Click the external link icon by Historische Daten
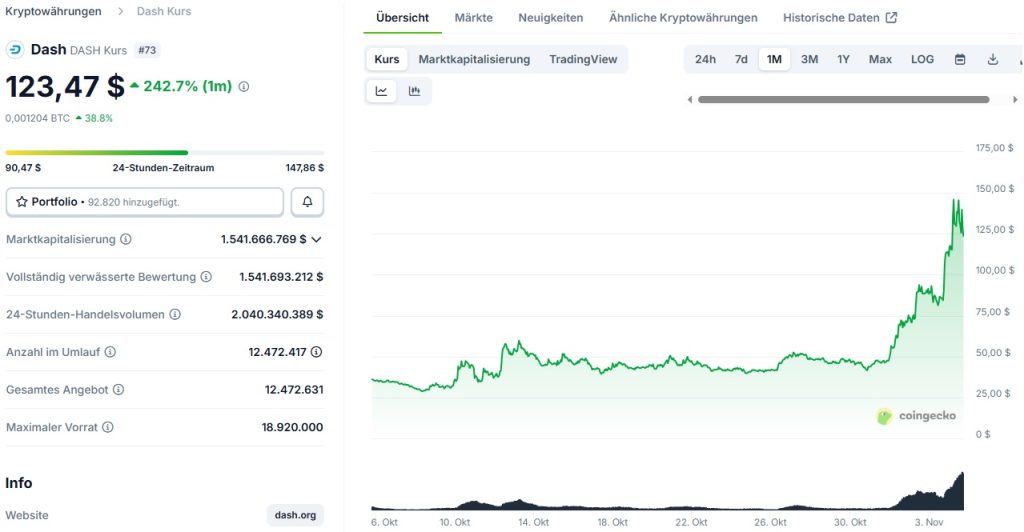The height and width of the screenshot is (532, 1024). (891, 18)
